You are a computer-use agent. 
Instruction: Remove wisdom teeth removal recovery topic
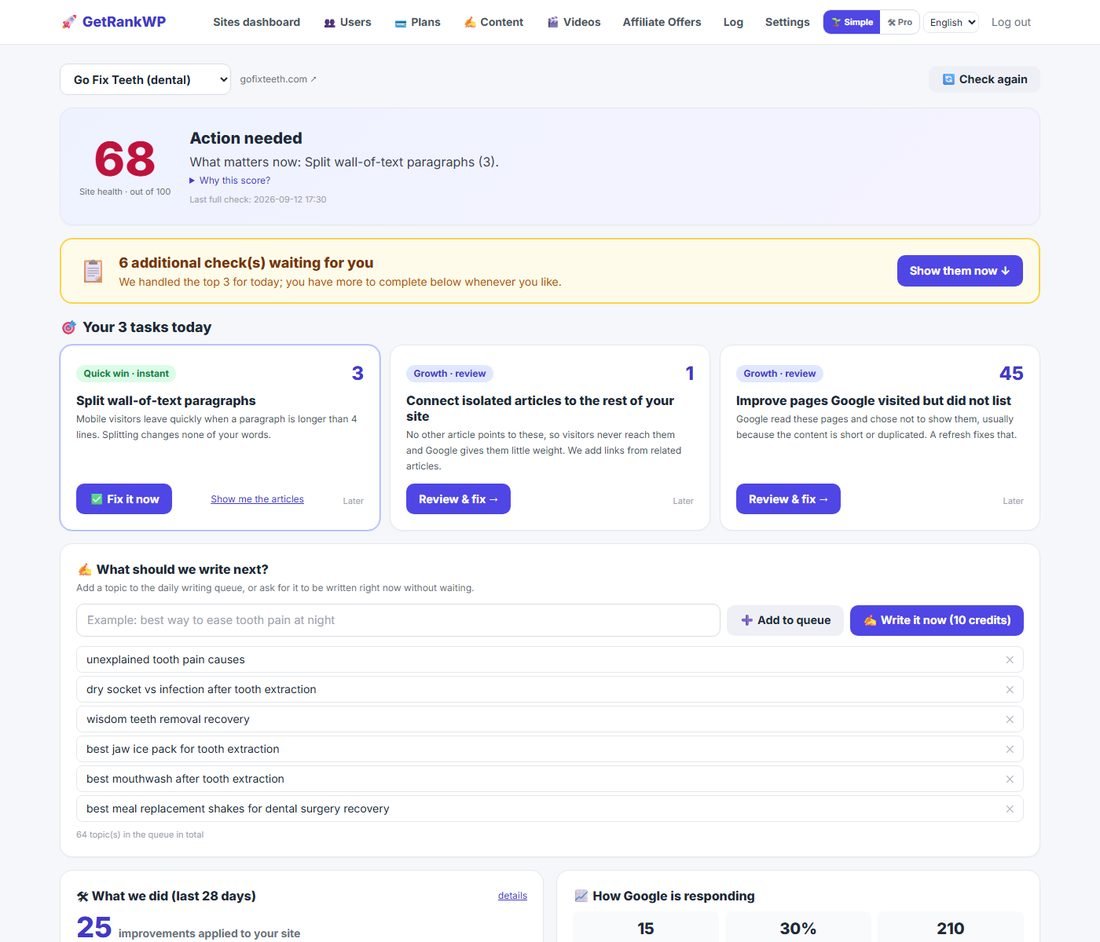(1010, 719)
